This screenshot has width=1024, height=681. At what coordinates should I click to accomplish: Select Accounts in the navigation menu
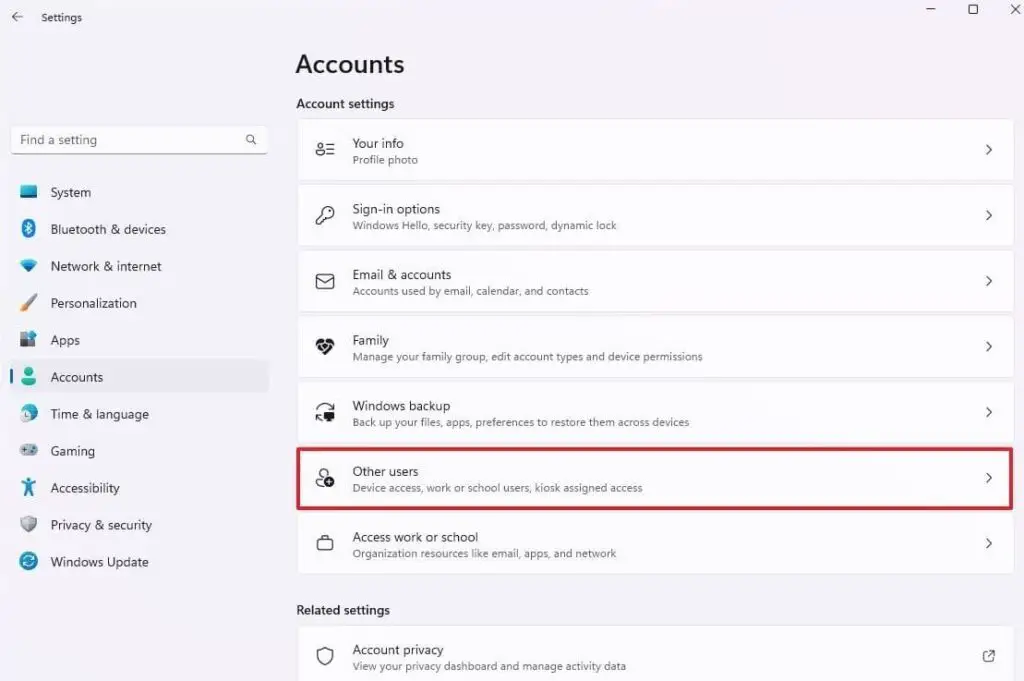coord(76,377)
